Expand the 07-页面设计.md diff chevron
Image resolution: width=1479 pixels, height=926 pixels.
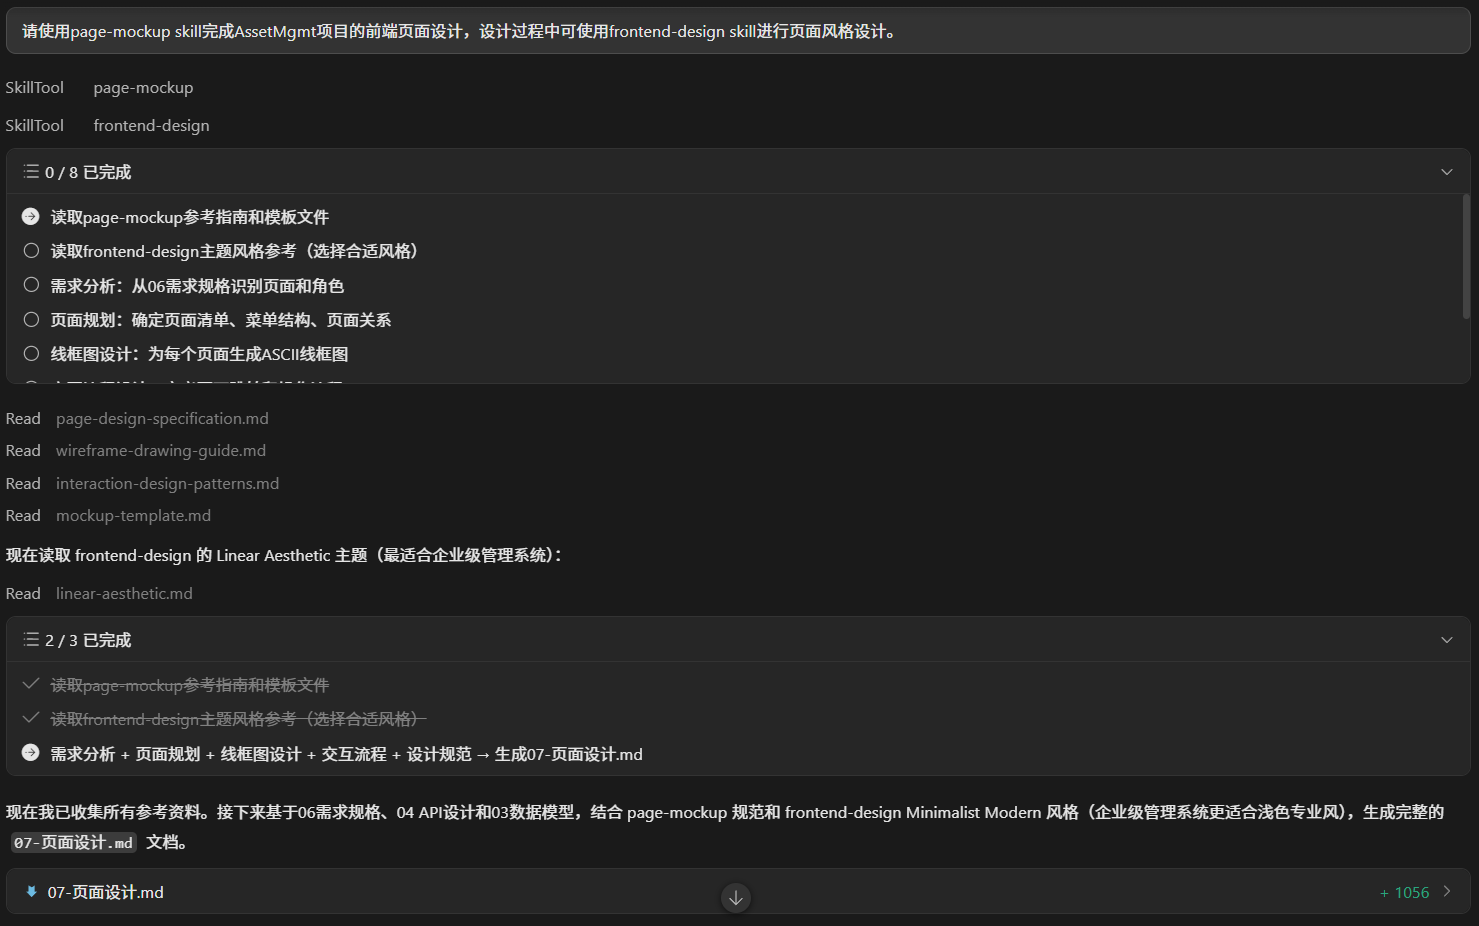(1446, 892)
